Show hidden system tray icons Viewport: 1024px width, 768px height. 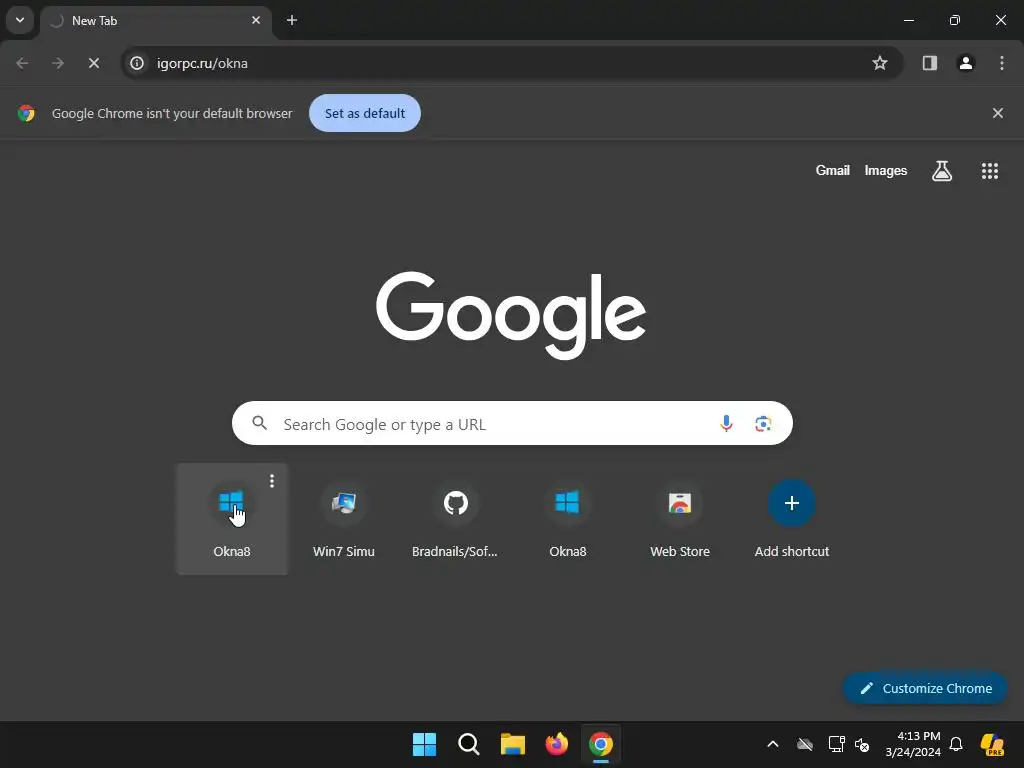click(773, 744)
